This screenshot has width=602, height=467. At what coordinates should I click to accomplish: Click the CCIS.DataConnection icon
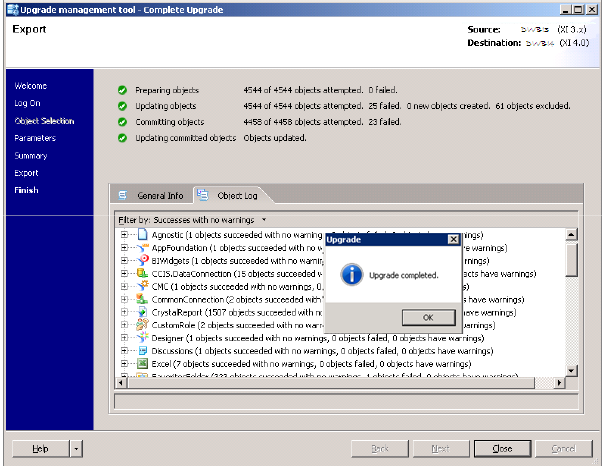click(141, 273)
